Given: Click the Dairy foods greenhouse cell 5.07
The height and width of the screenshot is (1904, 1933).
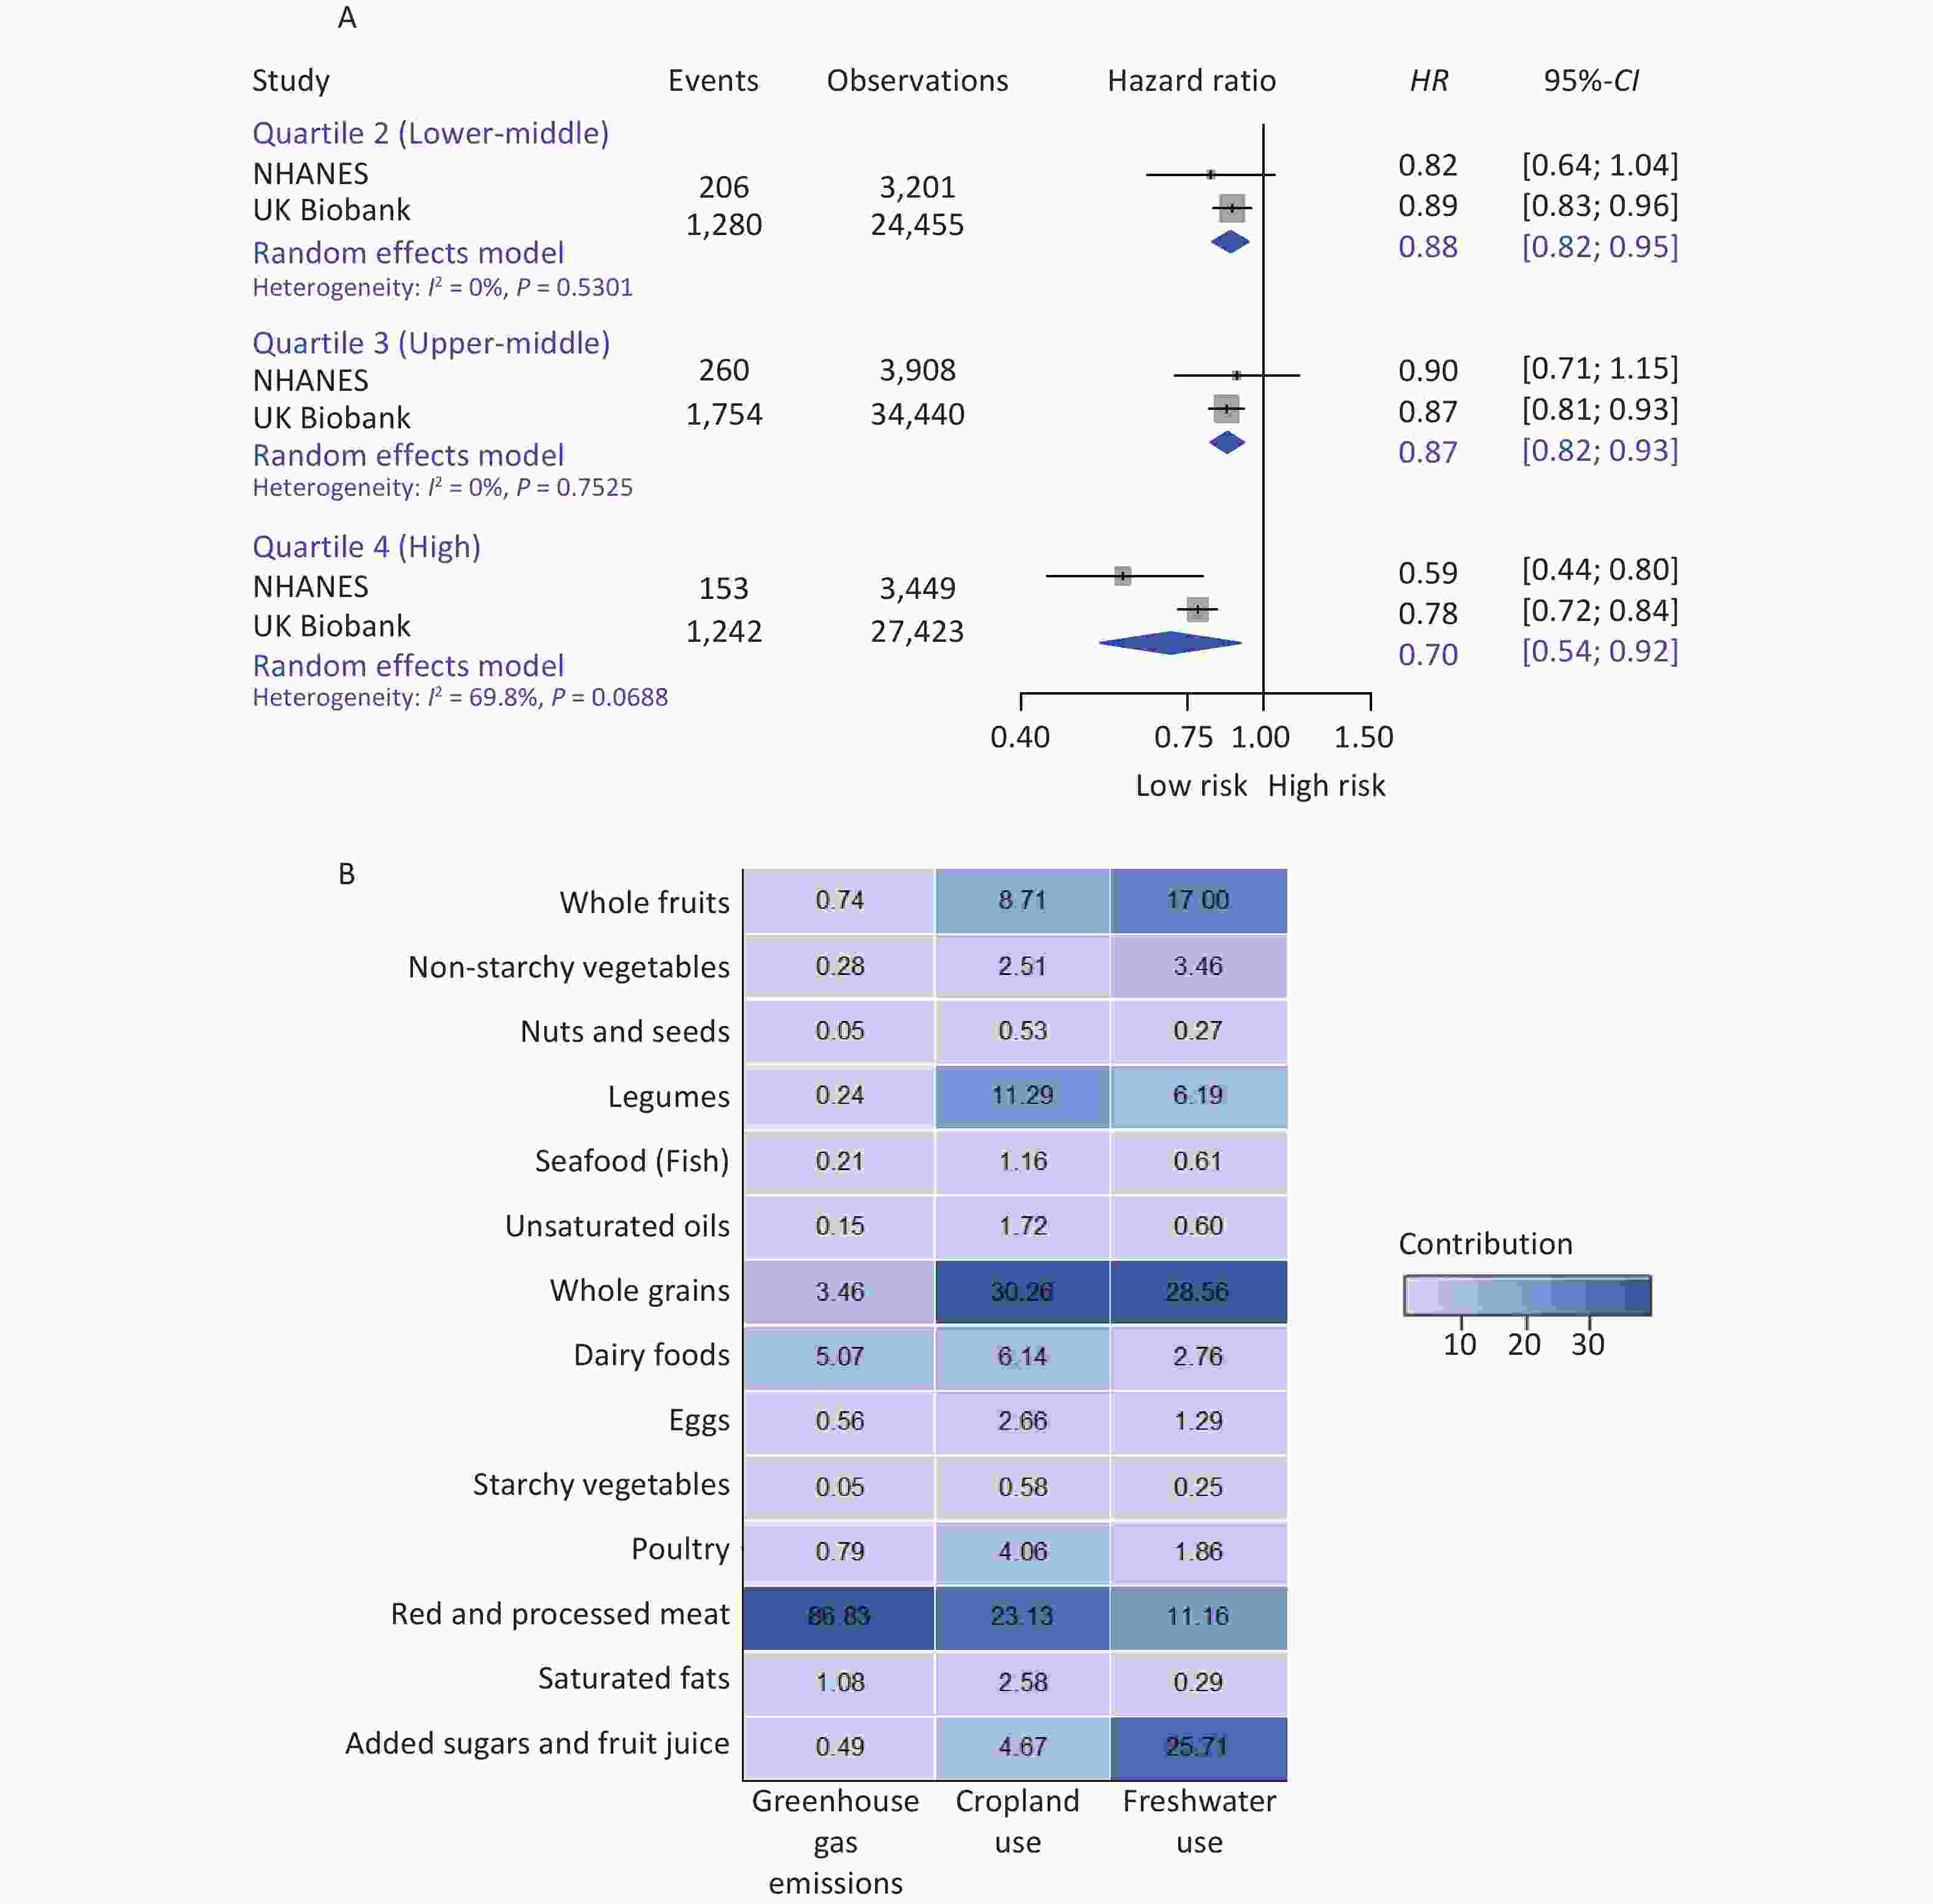Looking at the screenshot, I should [x=839, y=1357].
